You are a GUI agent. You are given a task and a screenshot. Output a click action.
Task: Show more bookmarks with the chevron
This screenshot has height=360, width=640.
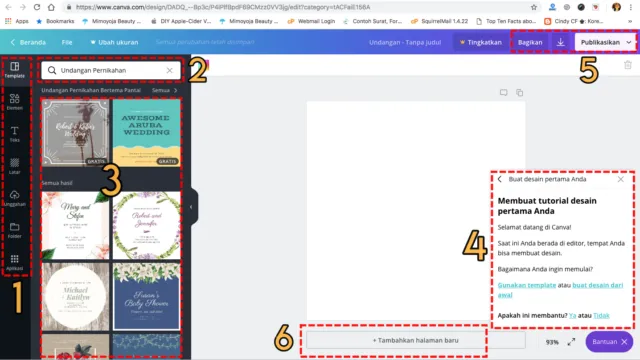coord(629,21)
